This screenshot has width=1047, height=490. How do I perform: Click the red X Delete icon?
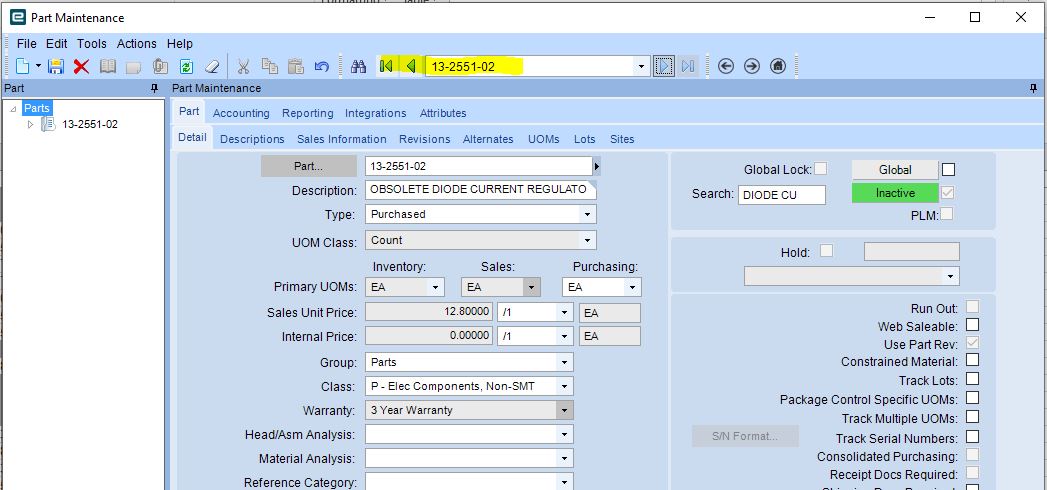pos(81,66)
